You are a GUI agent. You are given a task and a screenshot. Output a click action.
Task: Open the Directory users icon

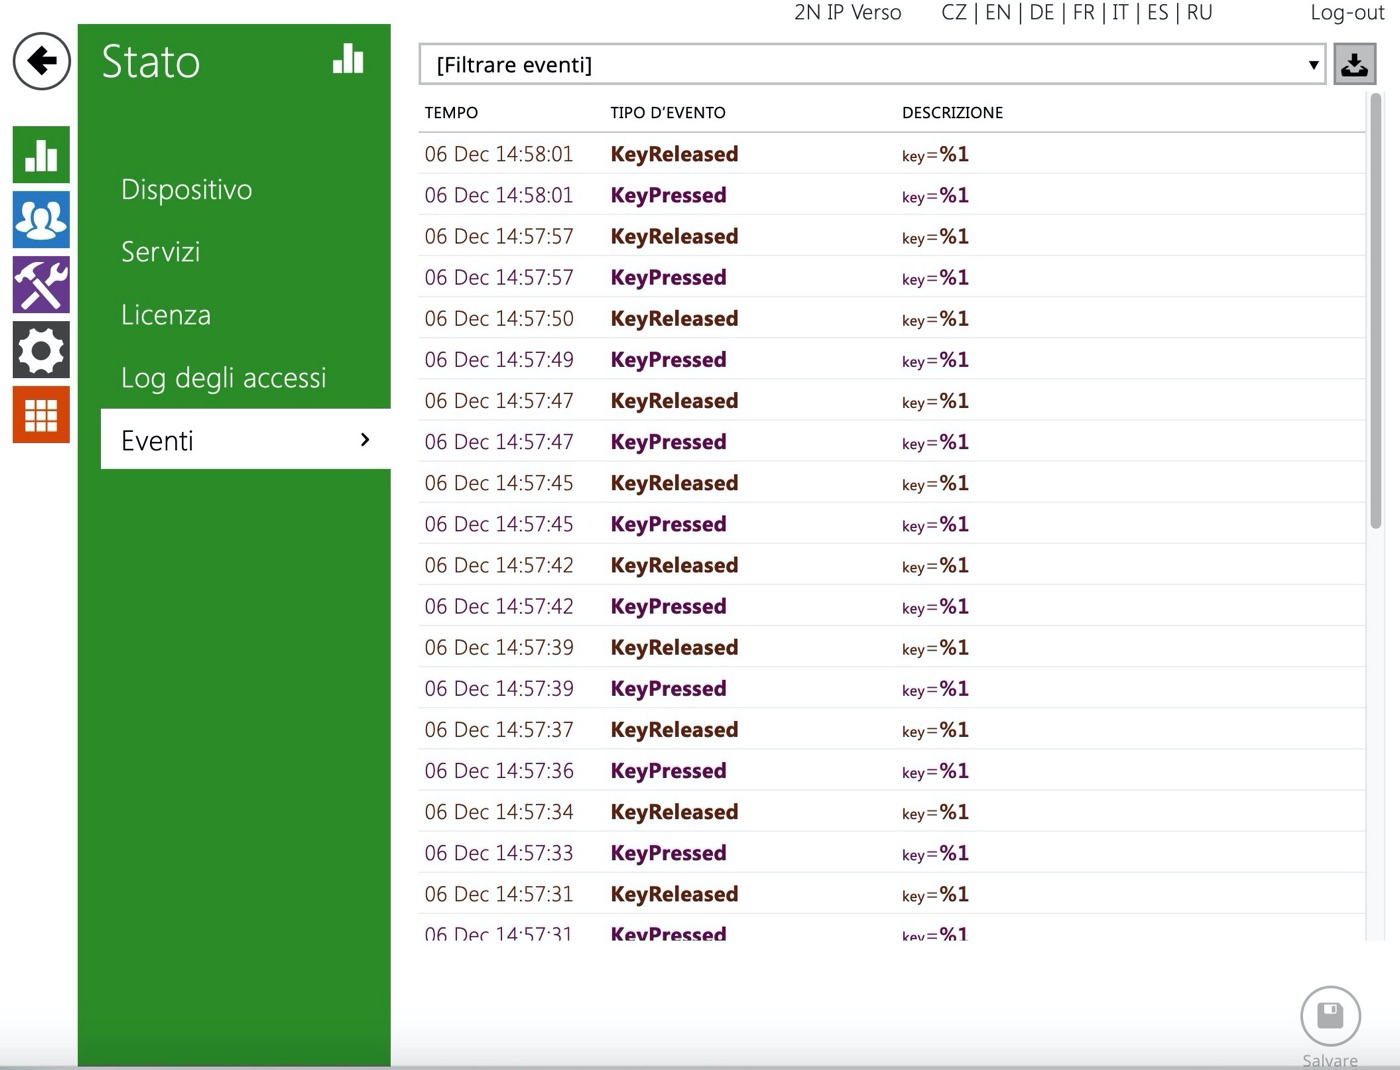(41, 220)
